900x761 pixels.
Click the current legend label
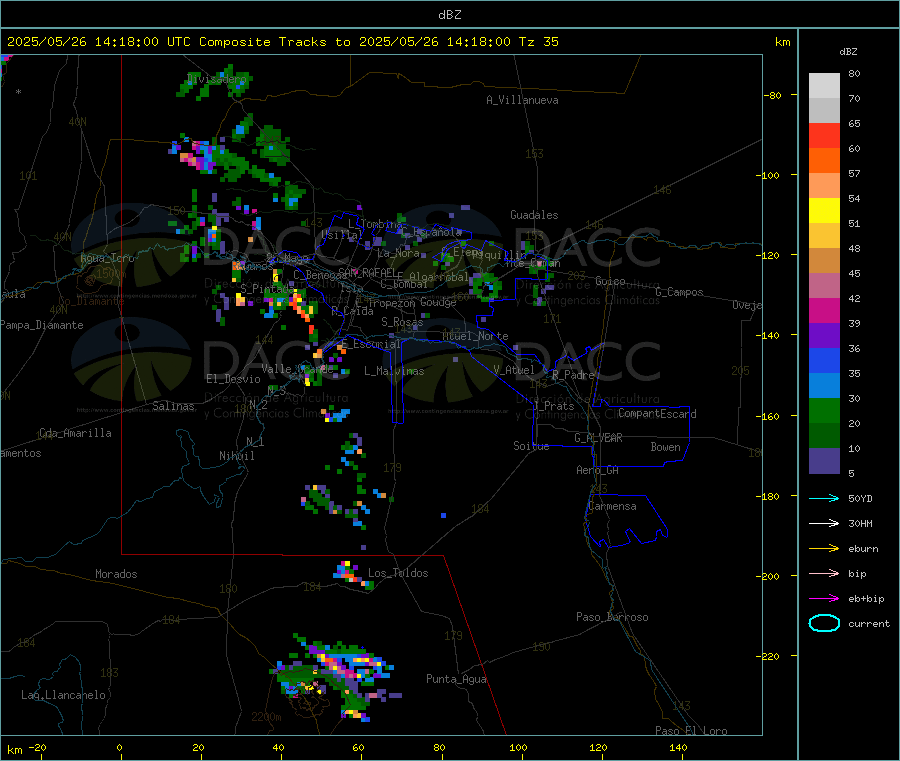pyautogui.click(x=869, y=623)
